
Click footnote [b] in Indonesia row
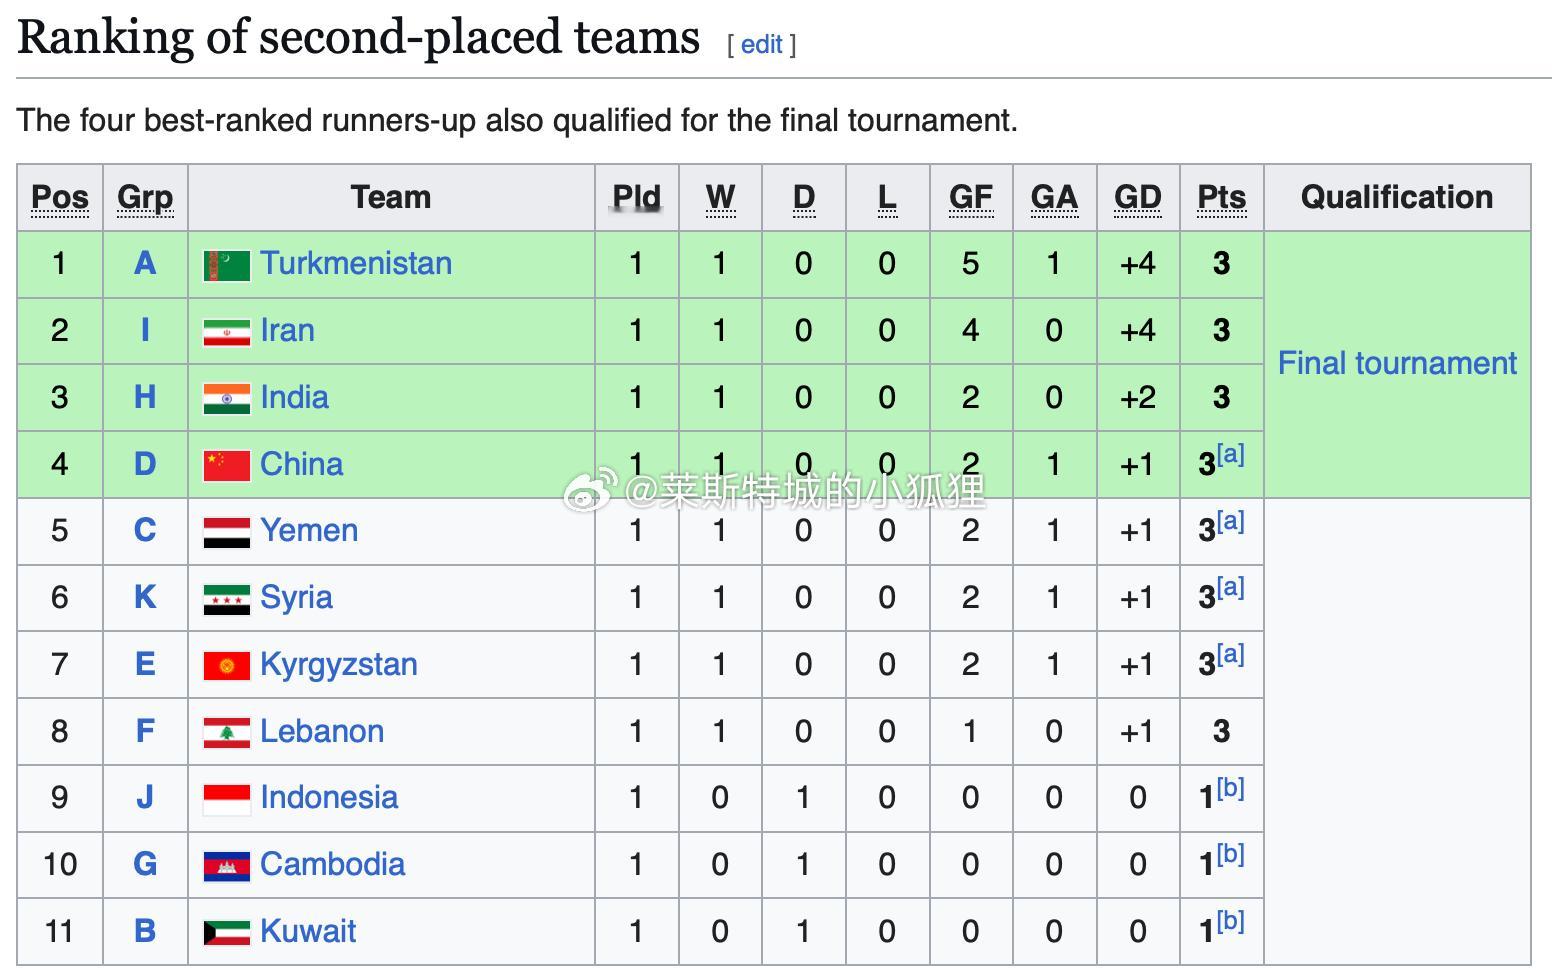pyautogui.click(x=1231, y=788)
